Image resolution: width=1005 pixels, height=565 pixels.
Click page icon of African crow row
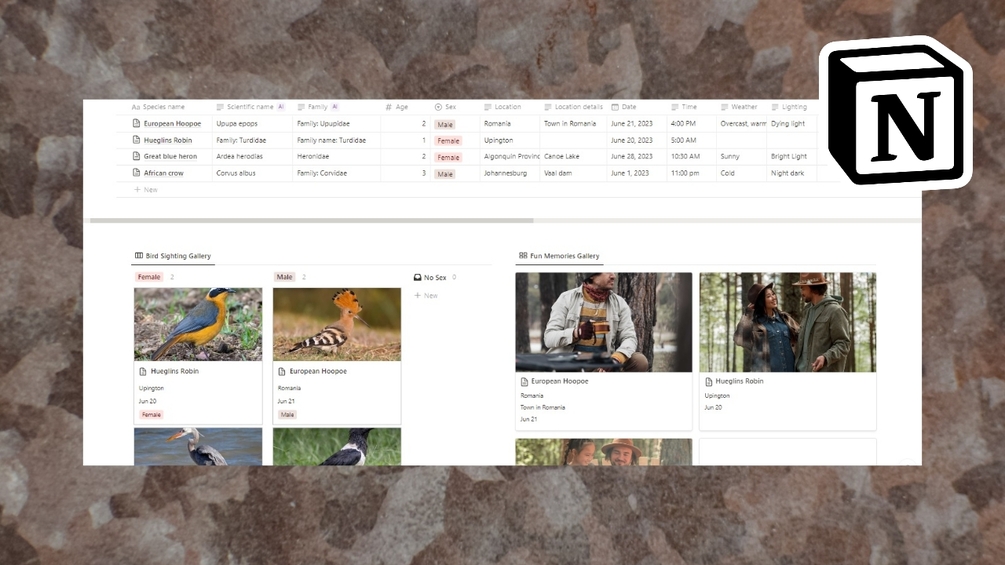pyautogui.click(x=136, y=172)
